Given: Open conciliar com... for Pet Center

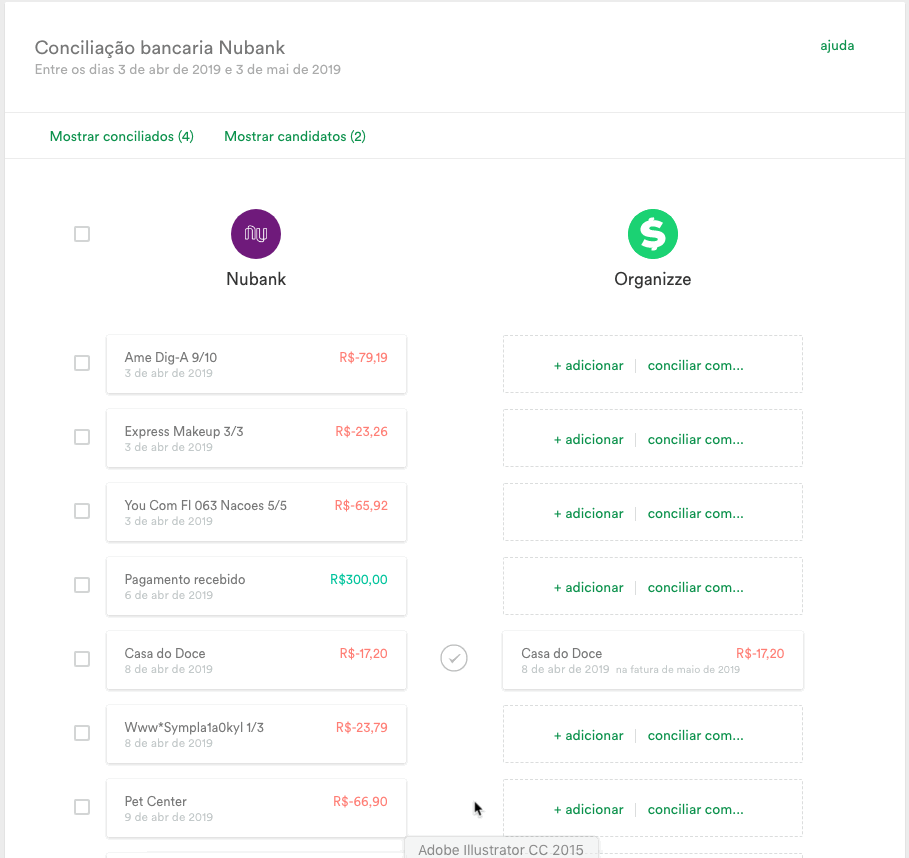Looking at the screenshot, I should [695, 810].
